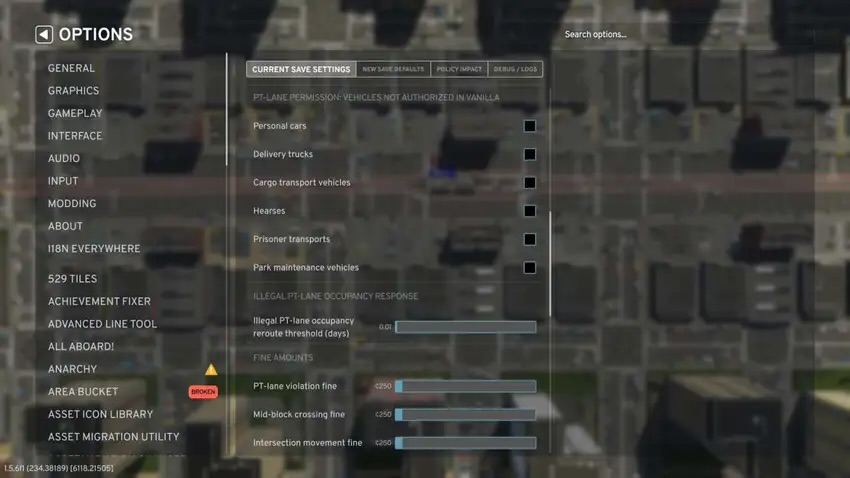Click the back arrow beside Options

click(44, 35)
